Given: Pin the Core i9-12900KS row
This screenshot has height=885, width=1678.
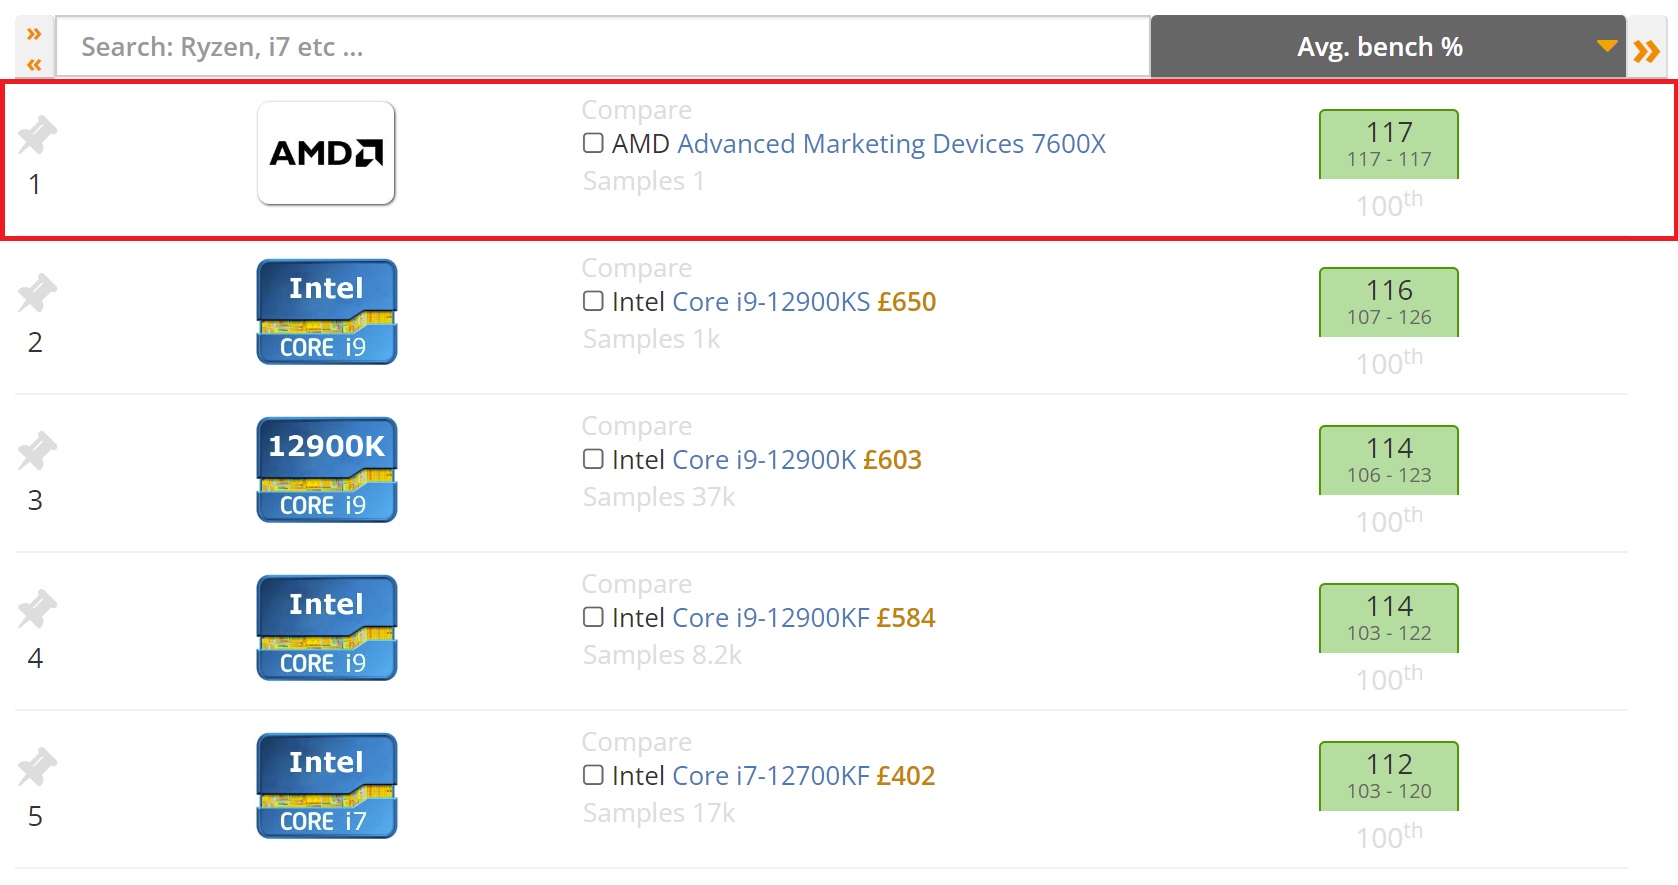Looking at the screenshot, I should (x=37, y=294).
